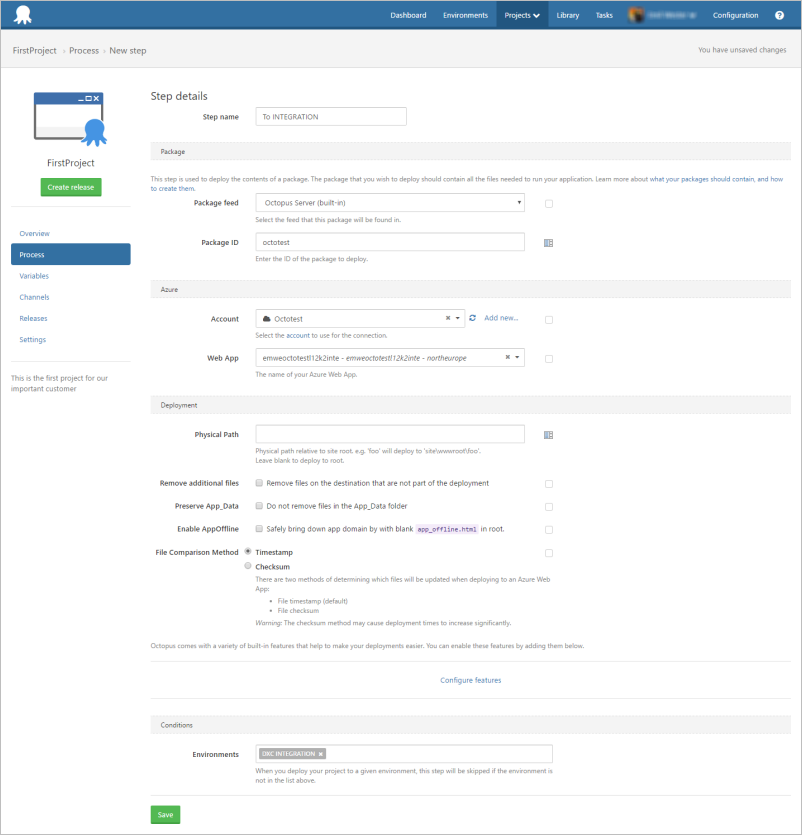Clear the selected Octotest account
Image resolution: width=802 pixels, height=835 pixels.
tap(448, 318)
